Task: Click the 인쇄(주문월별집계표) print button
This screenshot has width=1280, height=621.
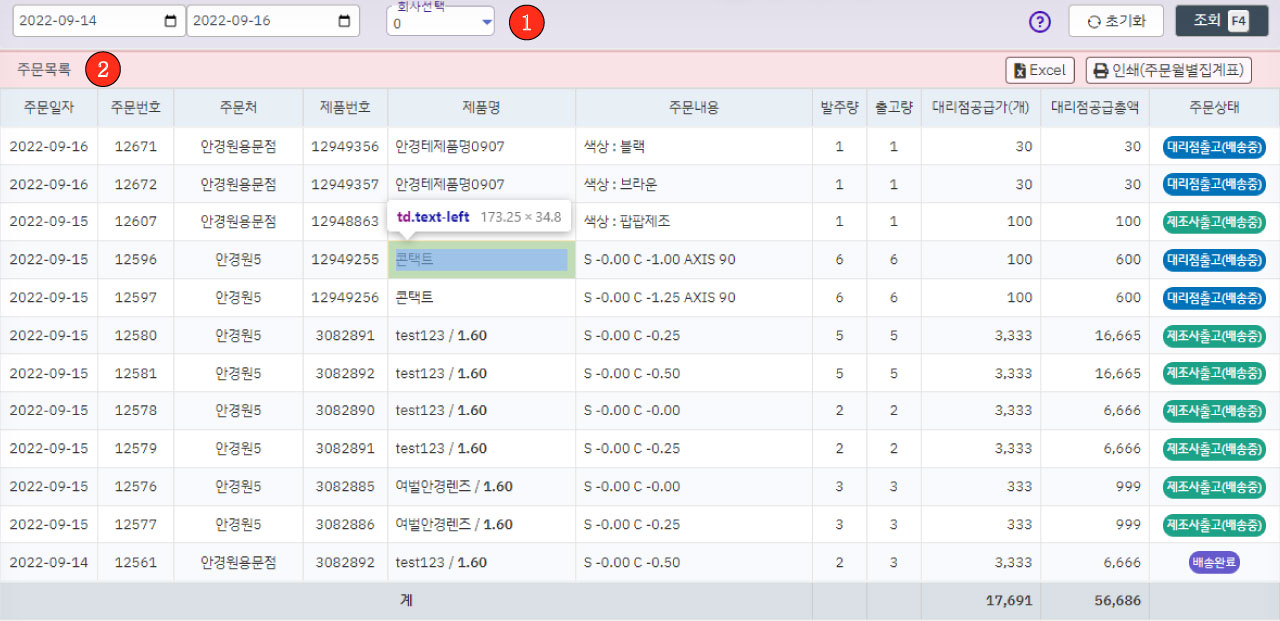Action: coord(1168,70)
